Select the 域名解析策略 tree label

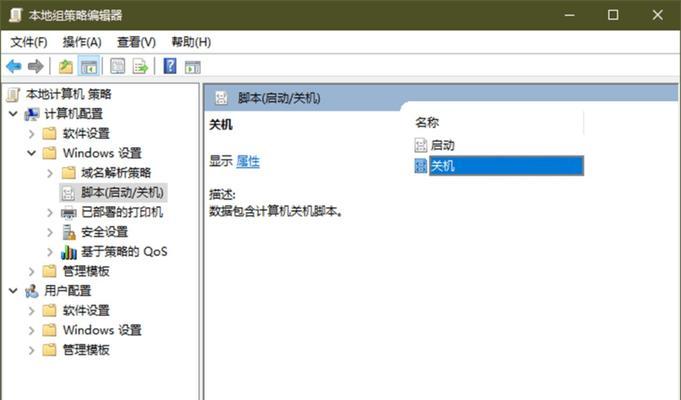[x=116, y=173]
